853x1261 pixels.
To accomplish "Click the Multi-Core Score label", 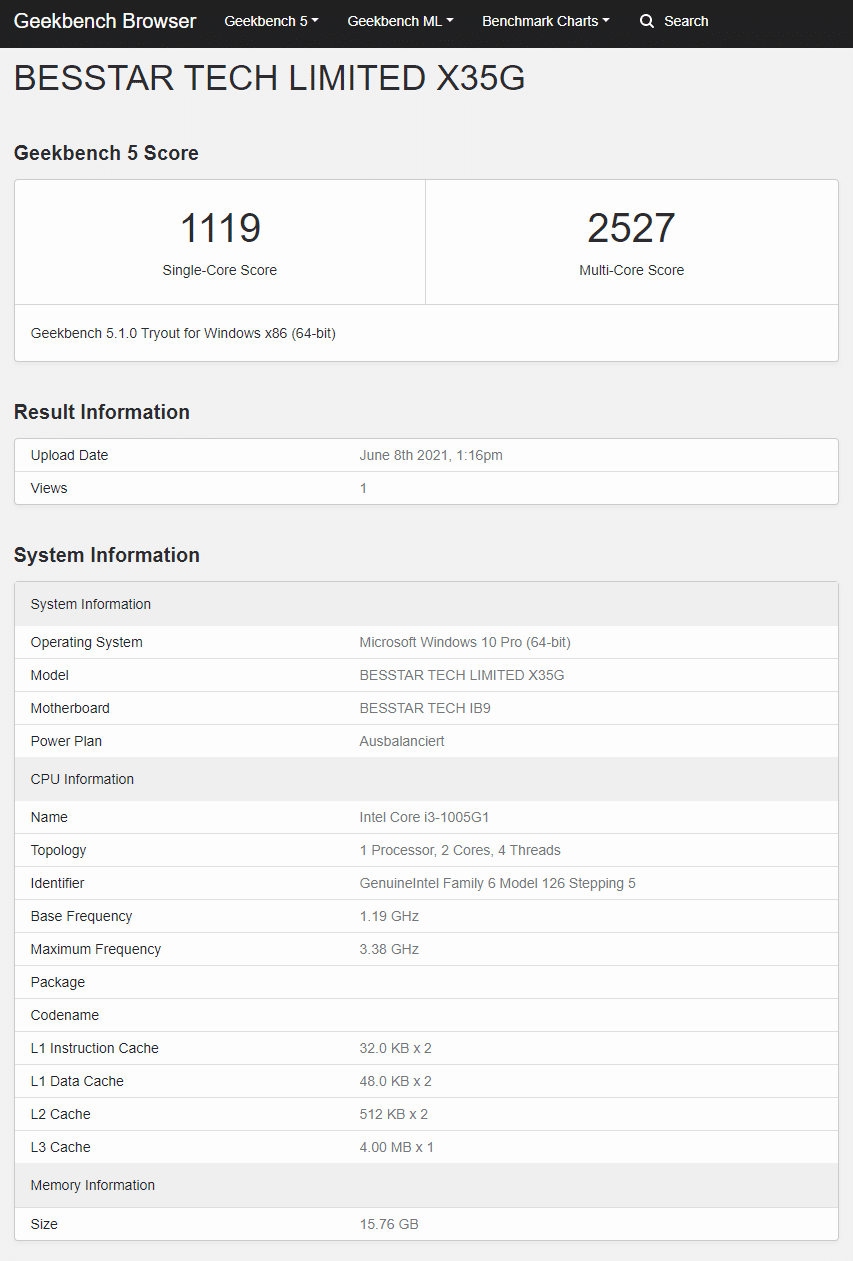I will tap(632, 270).
